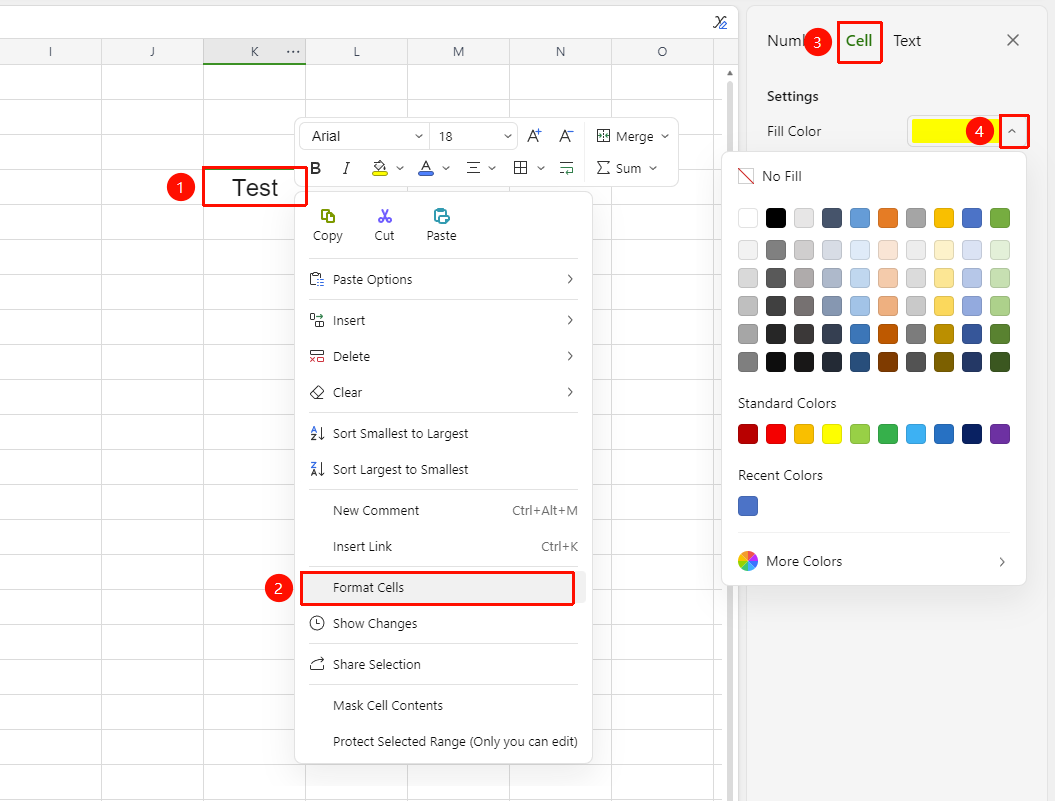Click the wrap text icon

[567, 168]
